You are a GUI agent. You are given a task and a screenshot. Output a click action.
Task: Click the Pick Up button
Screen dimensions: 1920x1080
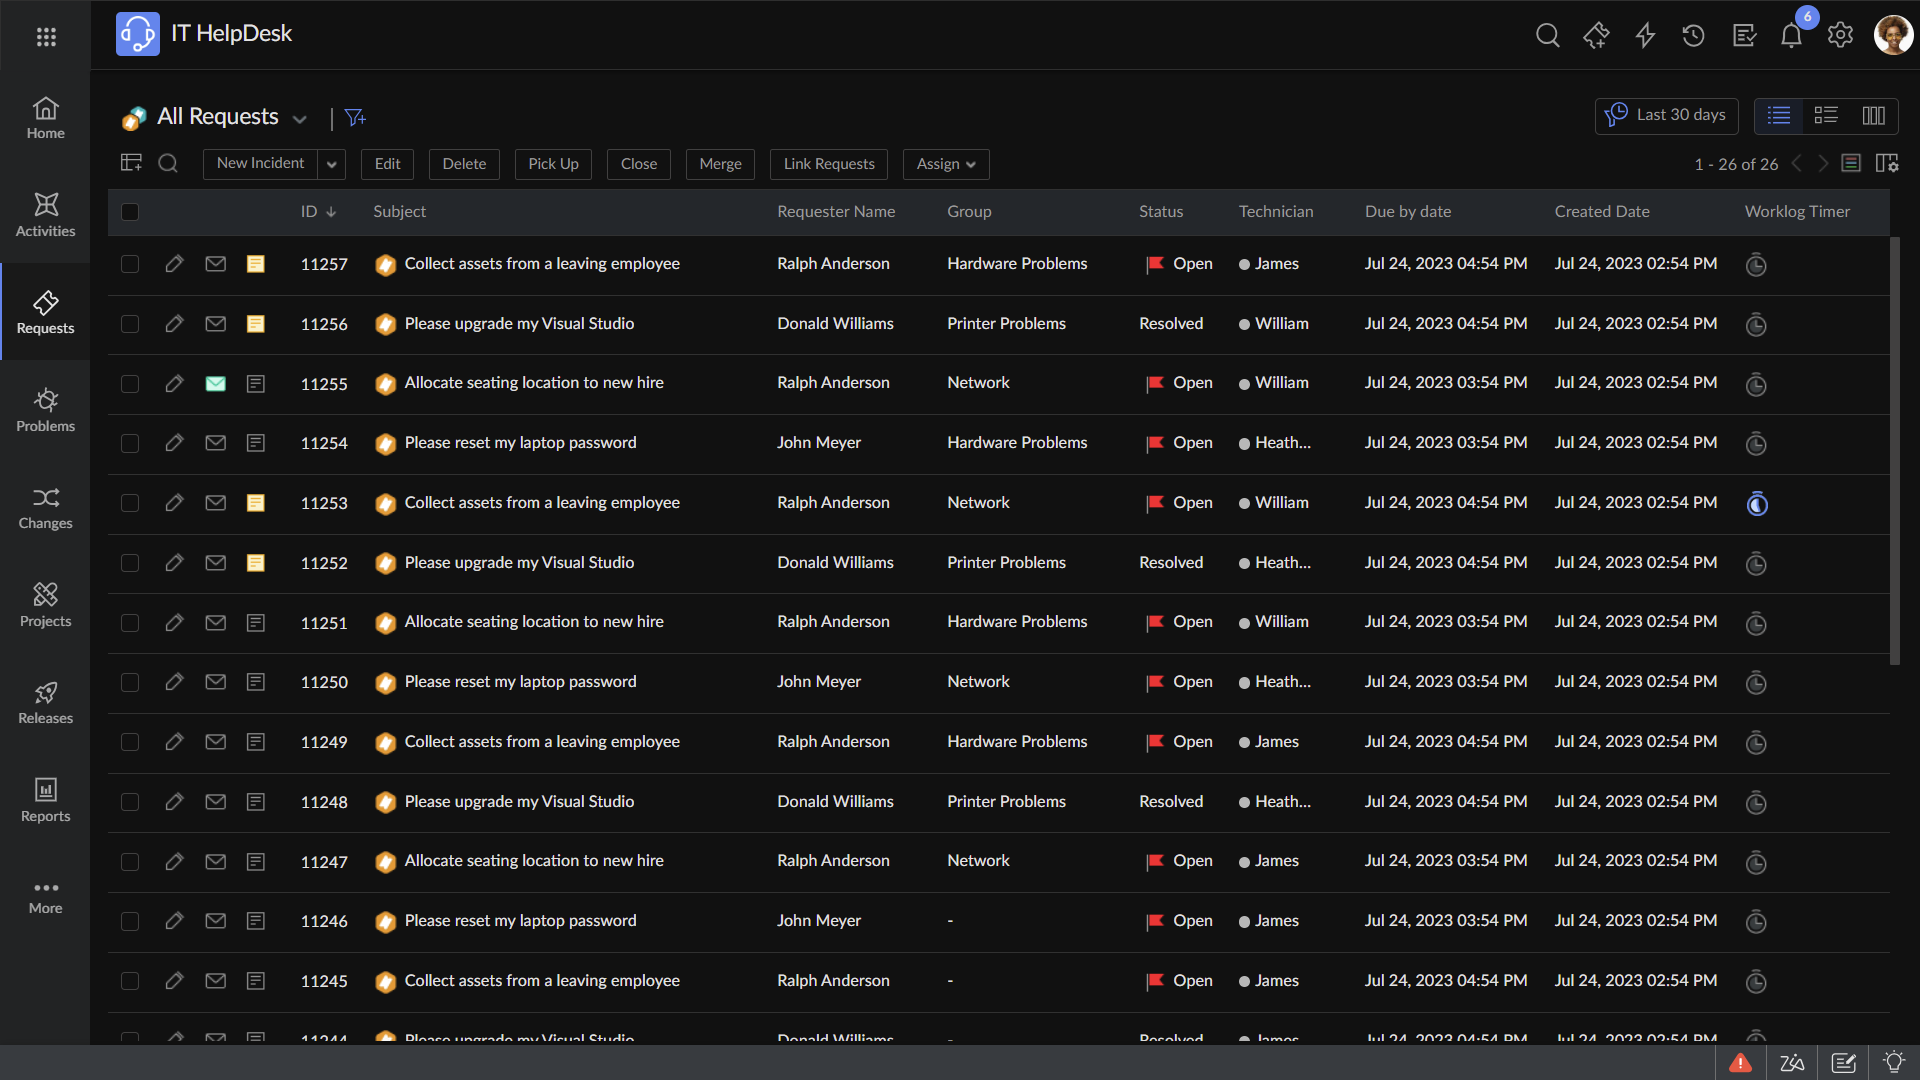[553, 164]
